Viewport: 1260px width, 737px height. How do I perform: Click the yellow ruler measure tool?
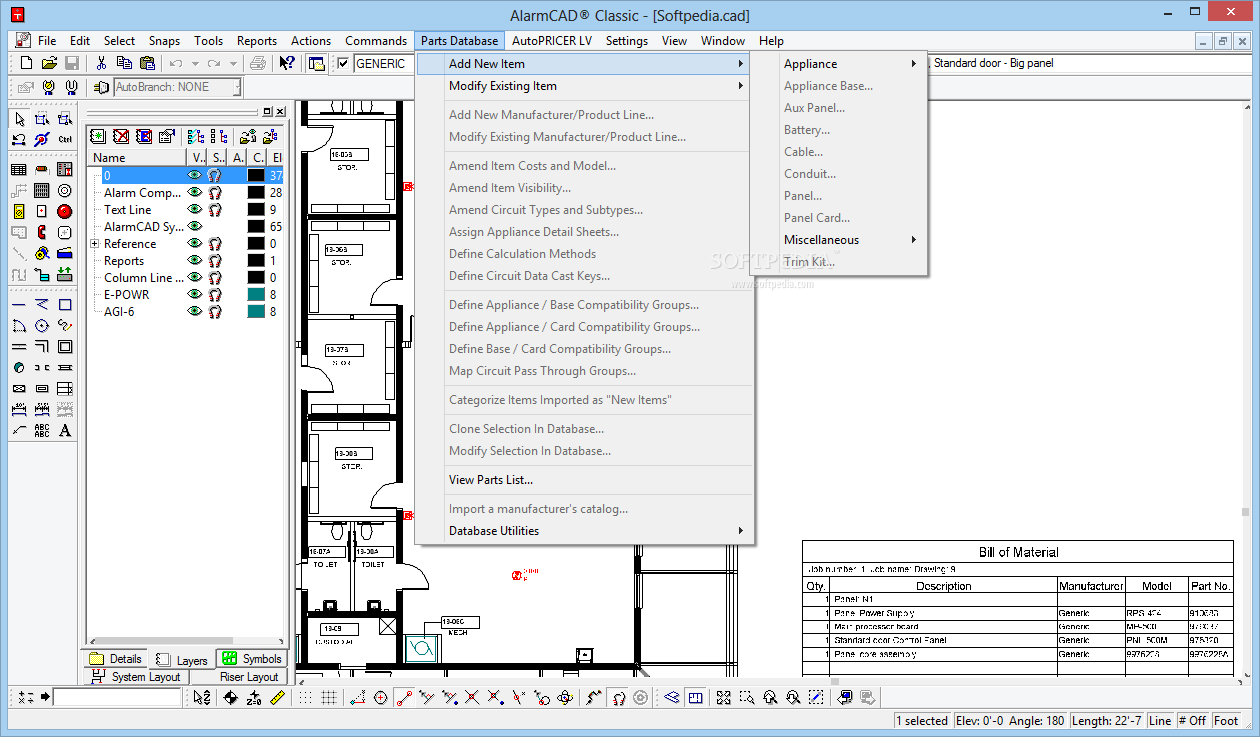[278, 697]
